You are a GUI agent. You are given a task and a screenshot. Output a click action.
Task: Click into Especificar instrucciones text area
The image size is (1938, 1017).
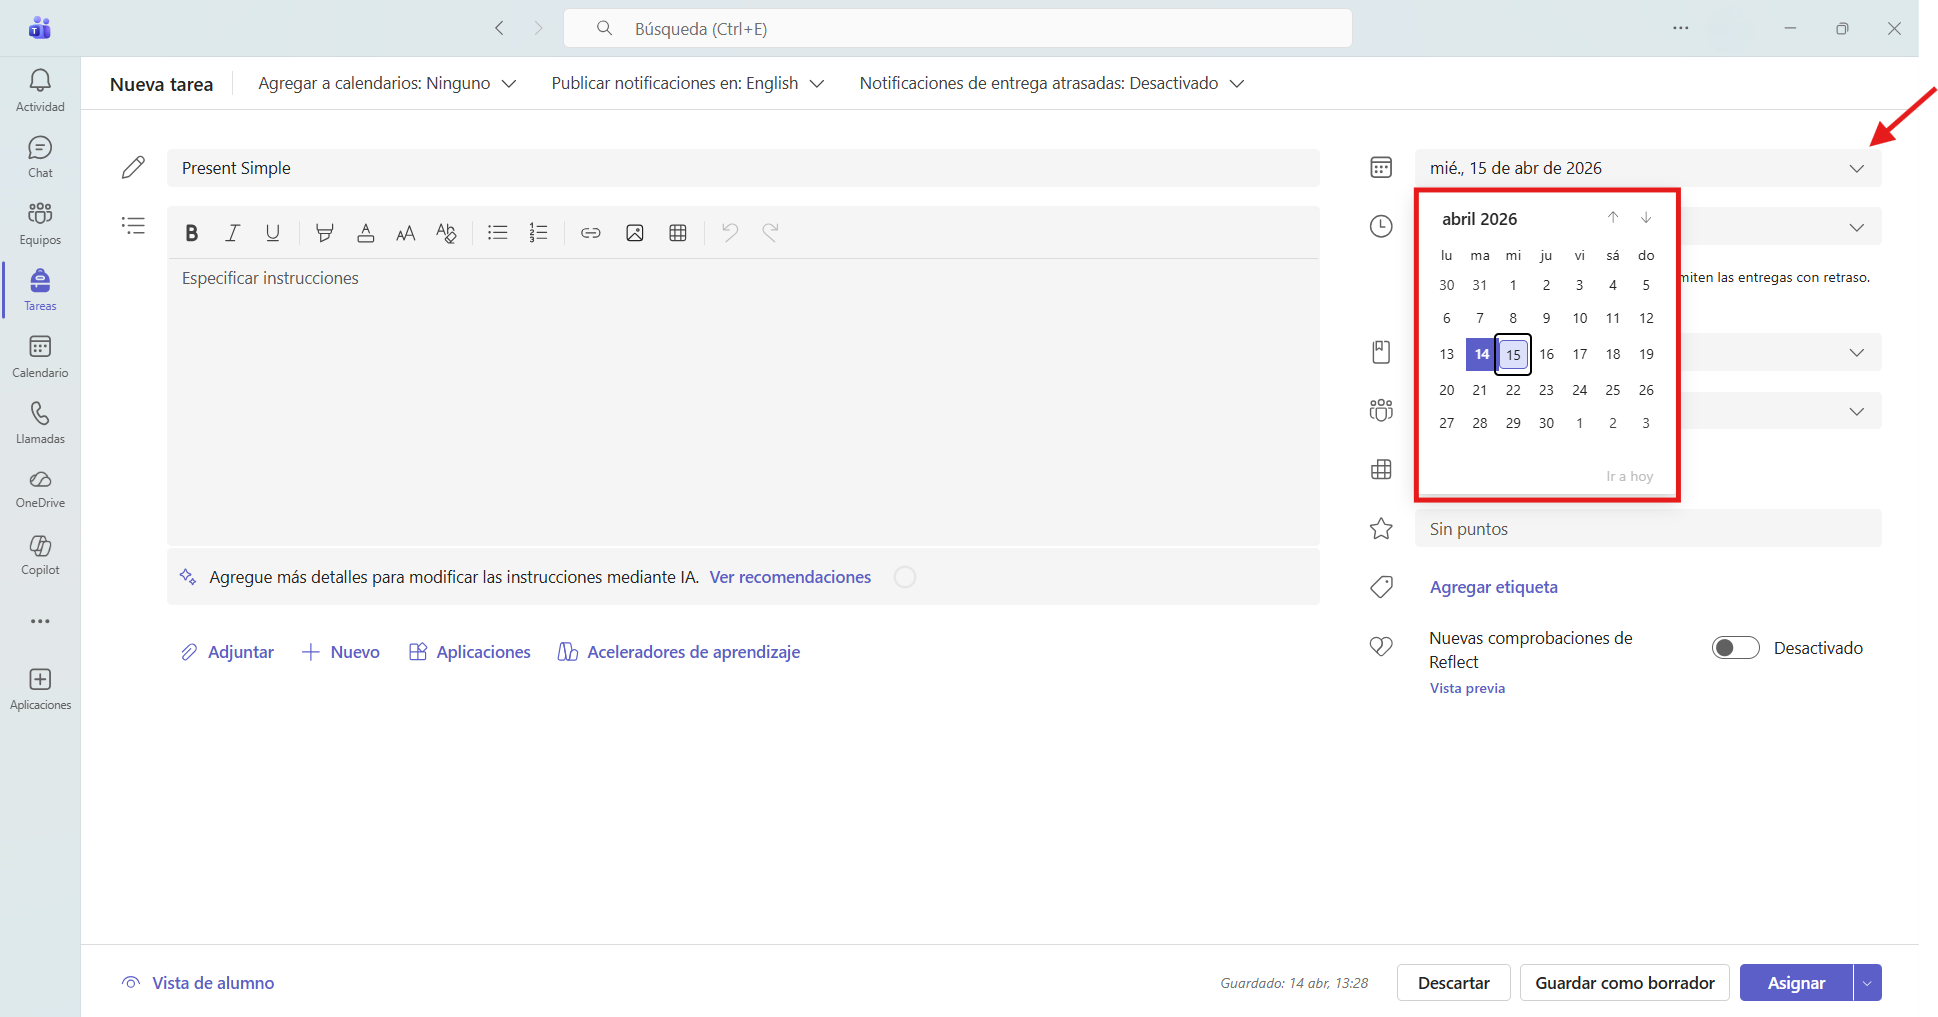coord(743,400)
